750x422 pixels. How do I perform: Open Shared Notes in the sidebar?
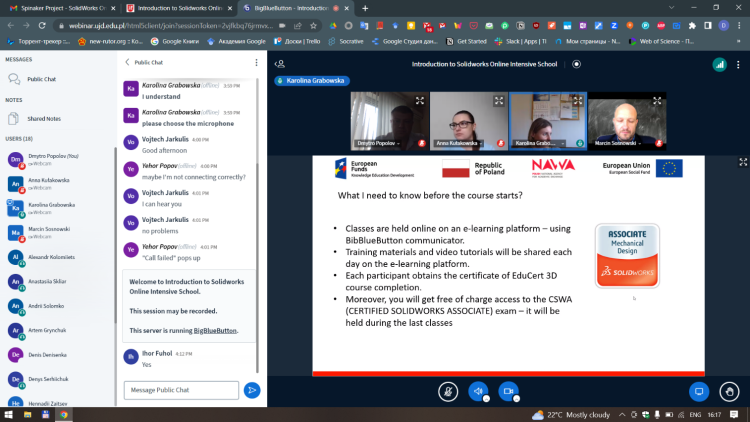(44, 118)
